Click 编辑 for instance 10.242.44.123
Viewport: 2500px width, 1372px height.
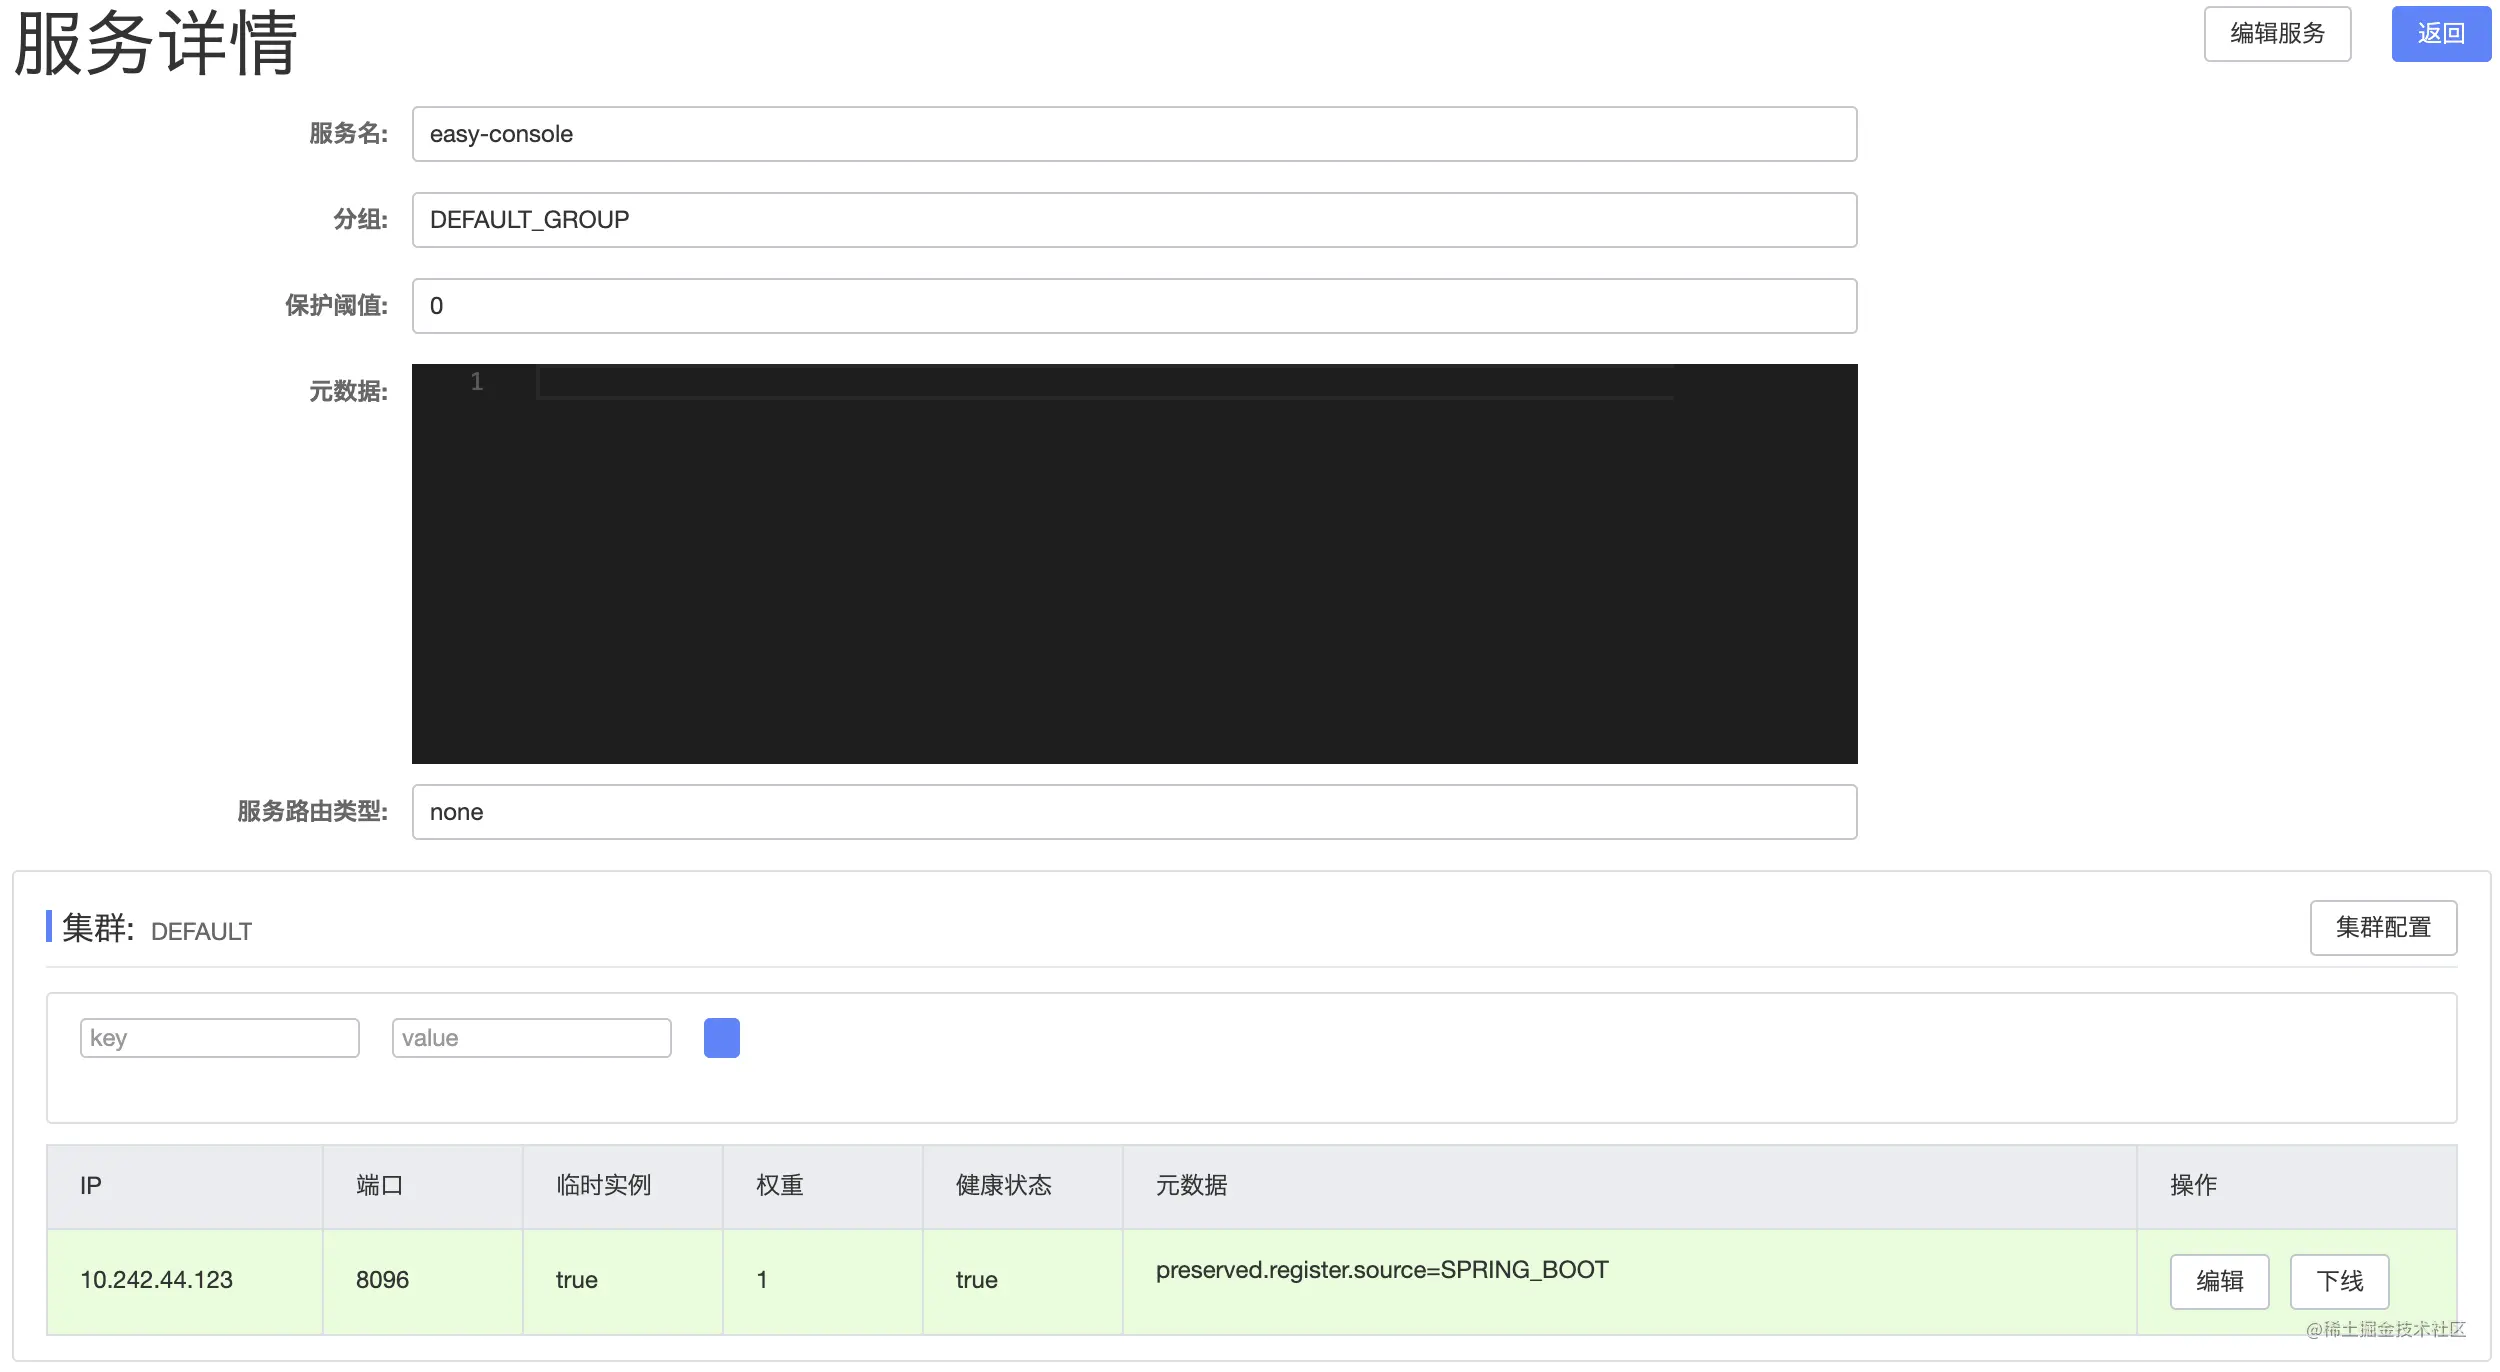[2218, 1280]
